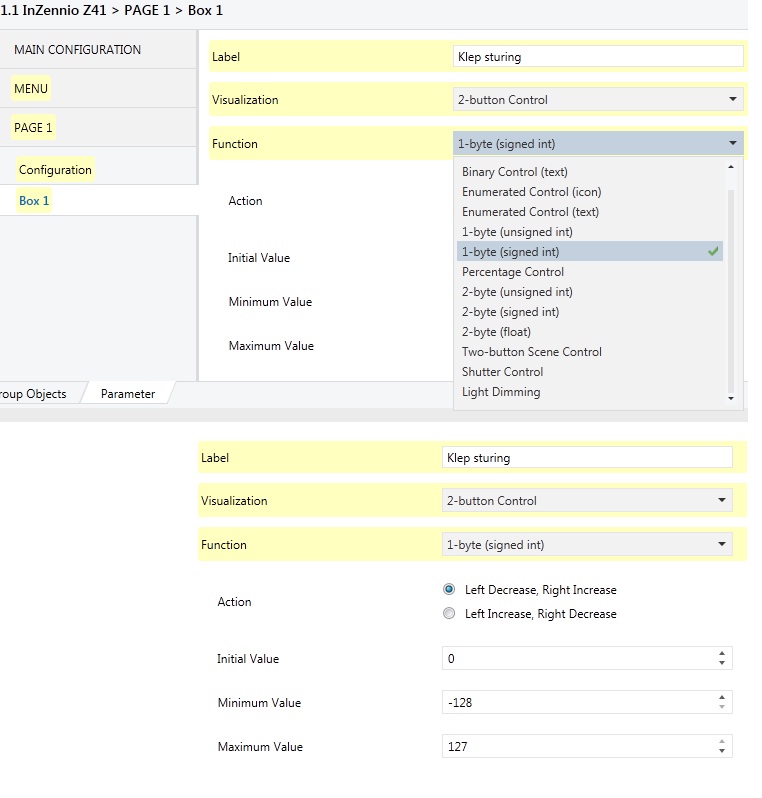Click the upper Label text field
The width and height of the screenshot is (762, 798).
598,57
